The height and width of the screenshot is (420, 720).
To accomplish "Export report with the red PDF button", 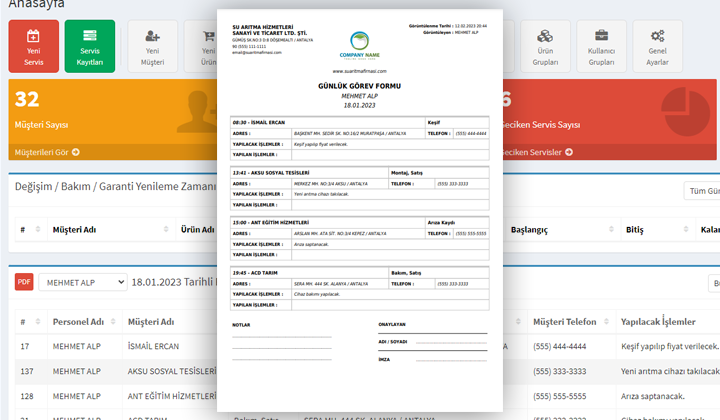I will point(24,282).
